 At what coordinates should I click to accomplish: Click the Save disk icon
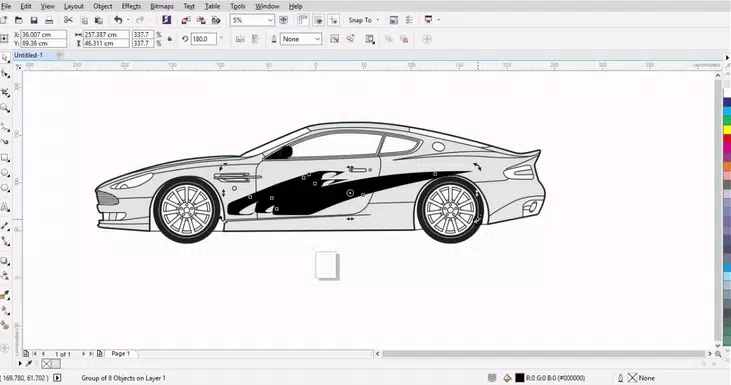pos(34,20)
